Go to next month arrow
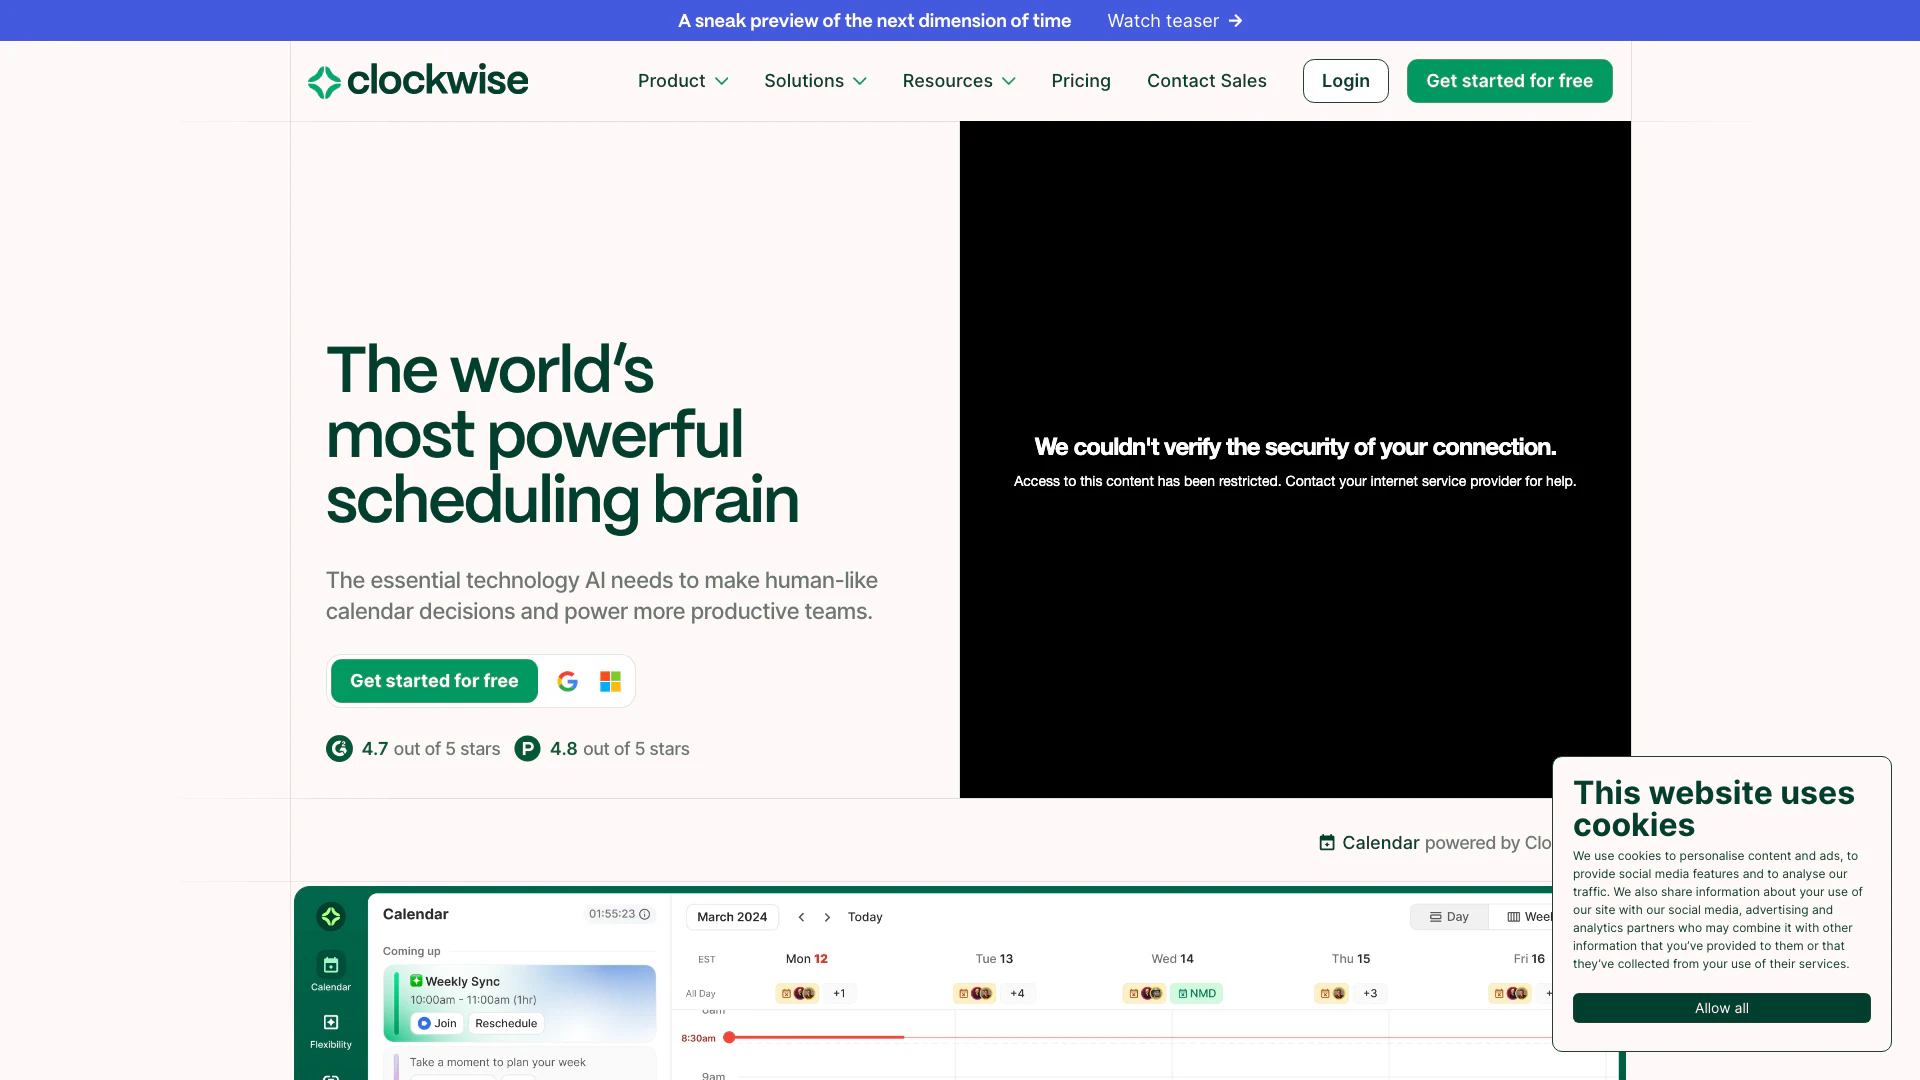1920x1080 pixels. tap(827, 917)
